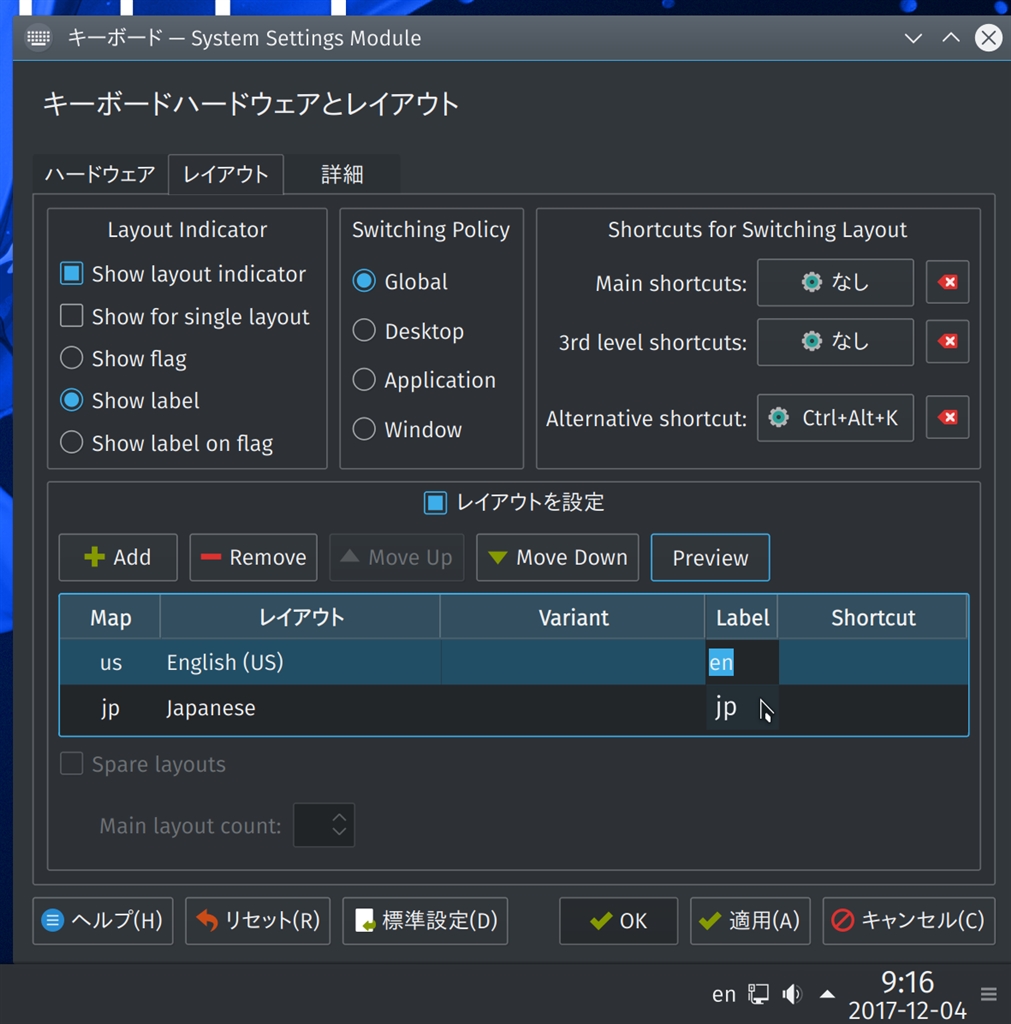Screen dimensions: 1011x1024
Task: Clear the Main shortcuts binding
Action: [947, 282]
